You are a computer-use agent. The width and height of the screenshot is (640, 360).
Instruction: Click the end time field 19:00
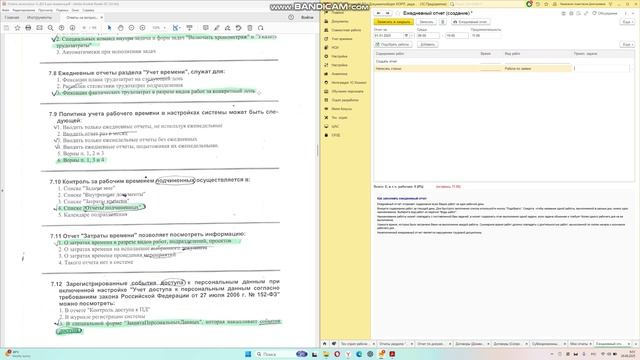pos(456,36)
